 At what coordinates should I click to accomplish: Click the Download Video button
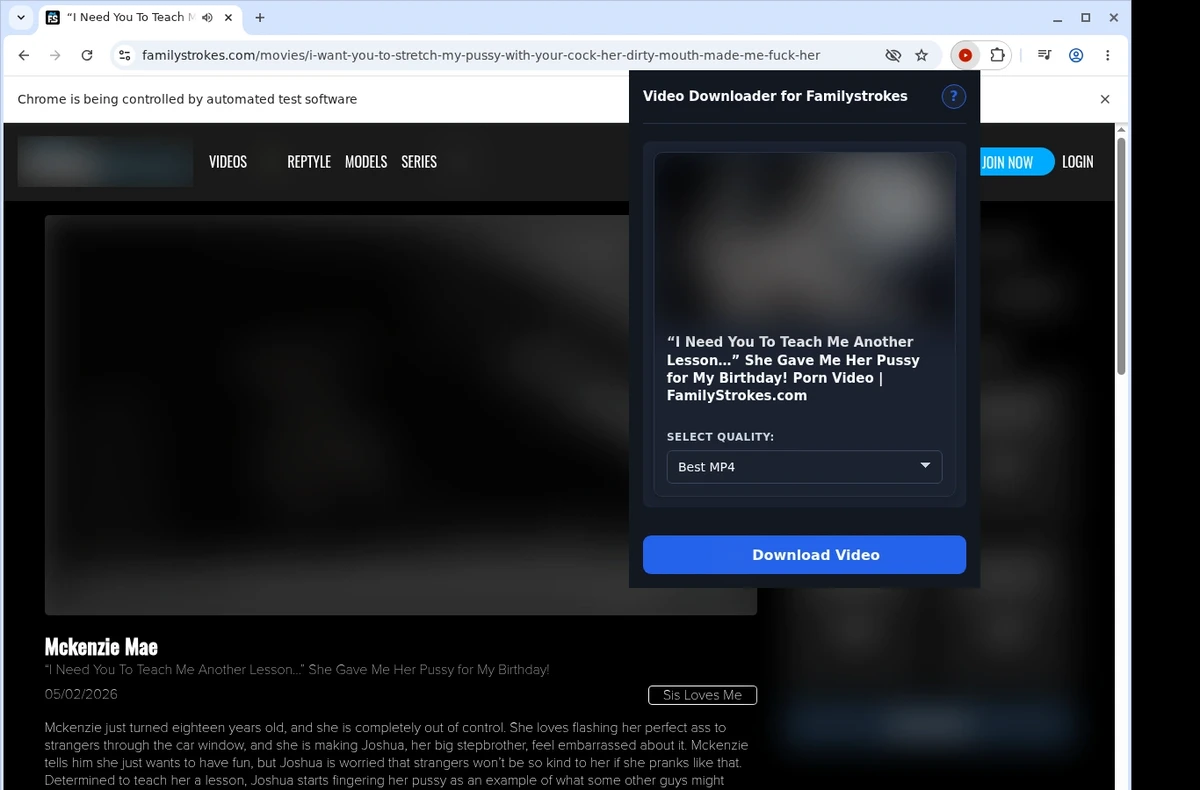pyautogui.click(x=804, y=555)
